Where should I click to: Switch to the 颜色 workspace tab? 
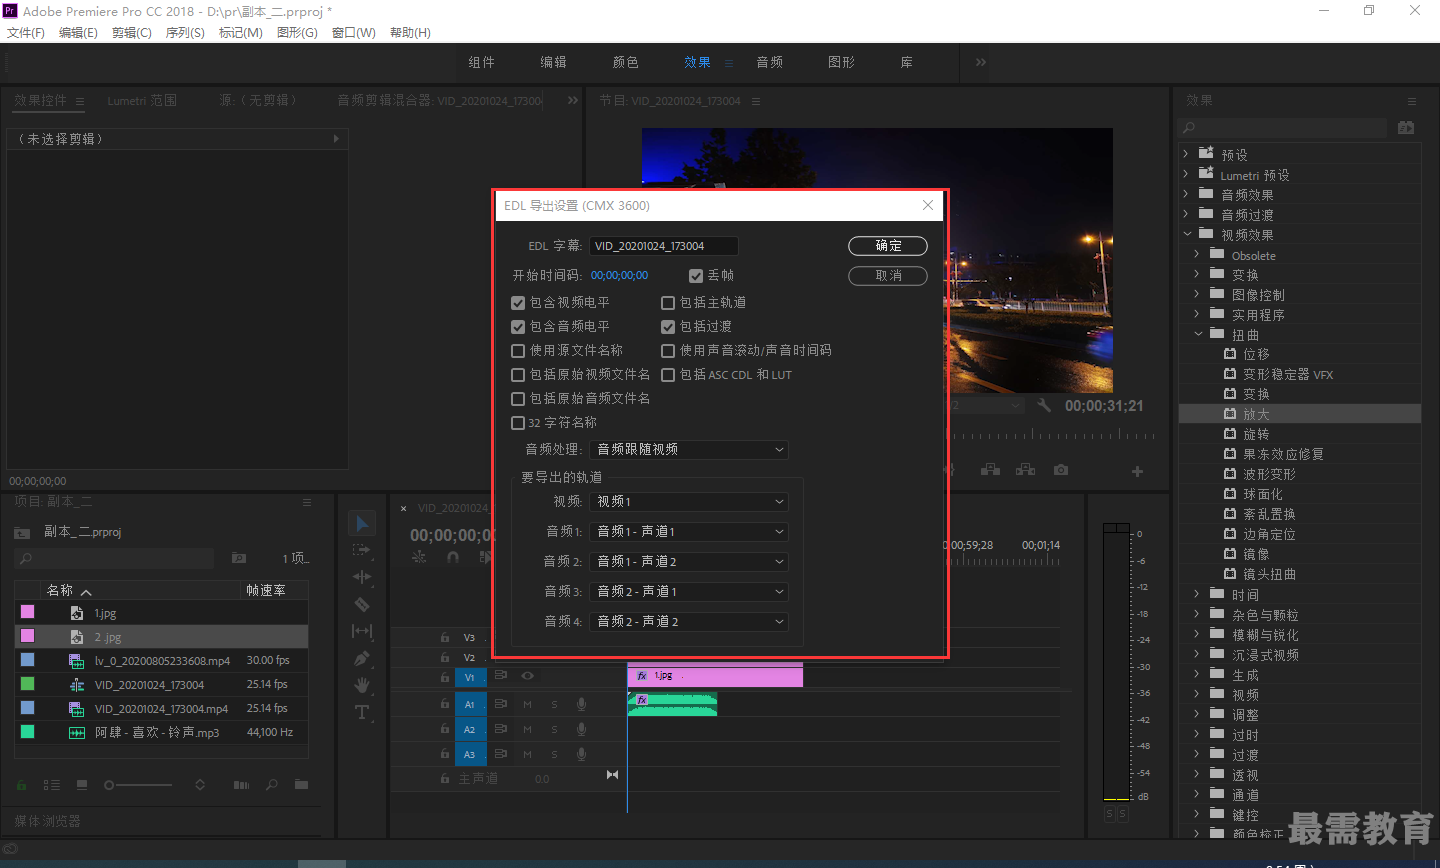click(x=625, y=62)
